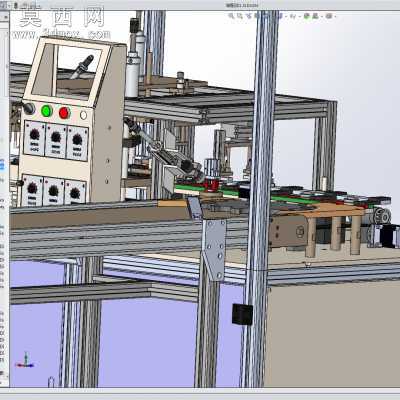The image size is (400, 400).
Task: Click the Zoom to Fit view icon
Action: [230, 16]
